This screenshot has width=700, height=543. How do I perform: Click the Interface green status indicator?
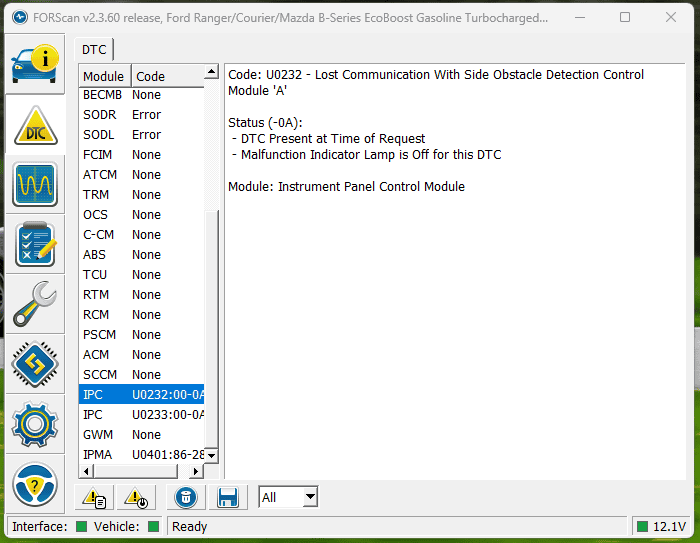tap(81, 526)
